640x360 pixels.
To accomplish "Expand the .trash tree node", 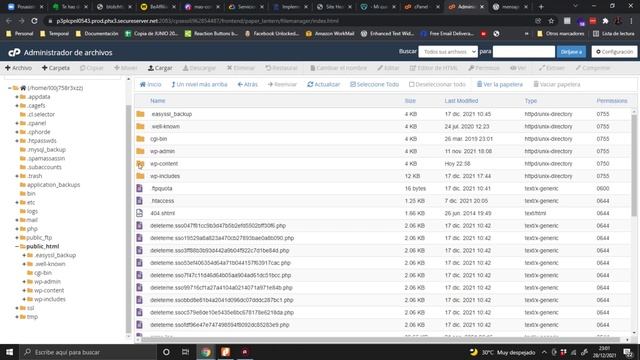I will click(x=17, y=176).
